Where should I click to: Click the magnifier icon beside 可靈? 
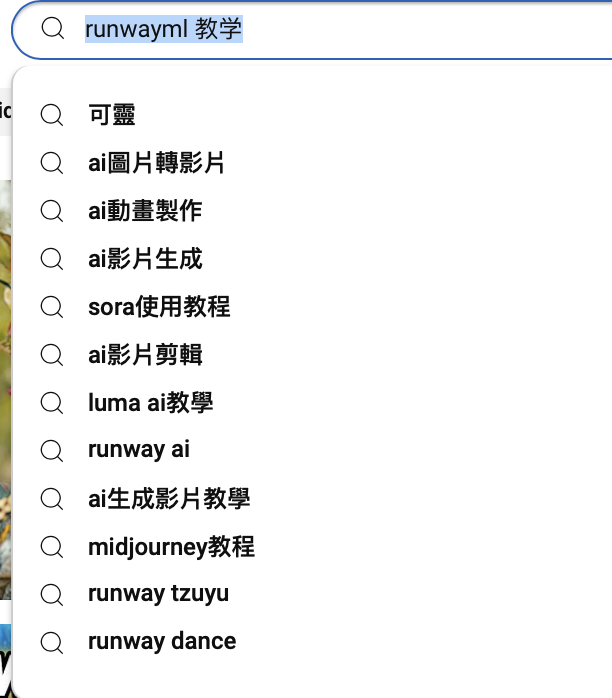coord(52,115)
